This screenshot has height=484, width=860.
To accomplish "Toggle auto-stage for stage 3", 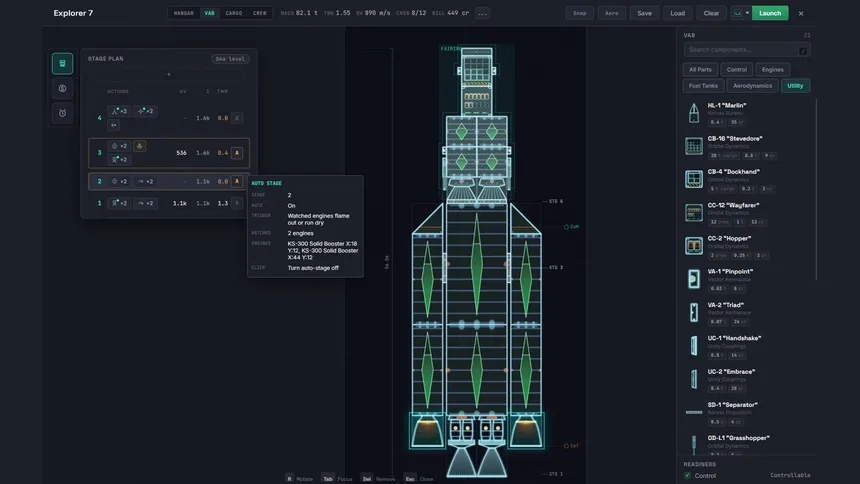I will click(237, 153).
